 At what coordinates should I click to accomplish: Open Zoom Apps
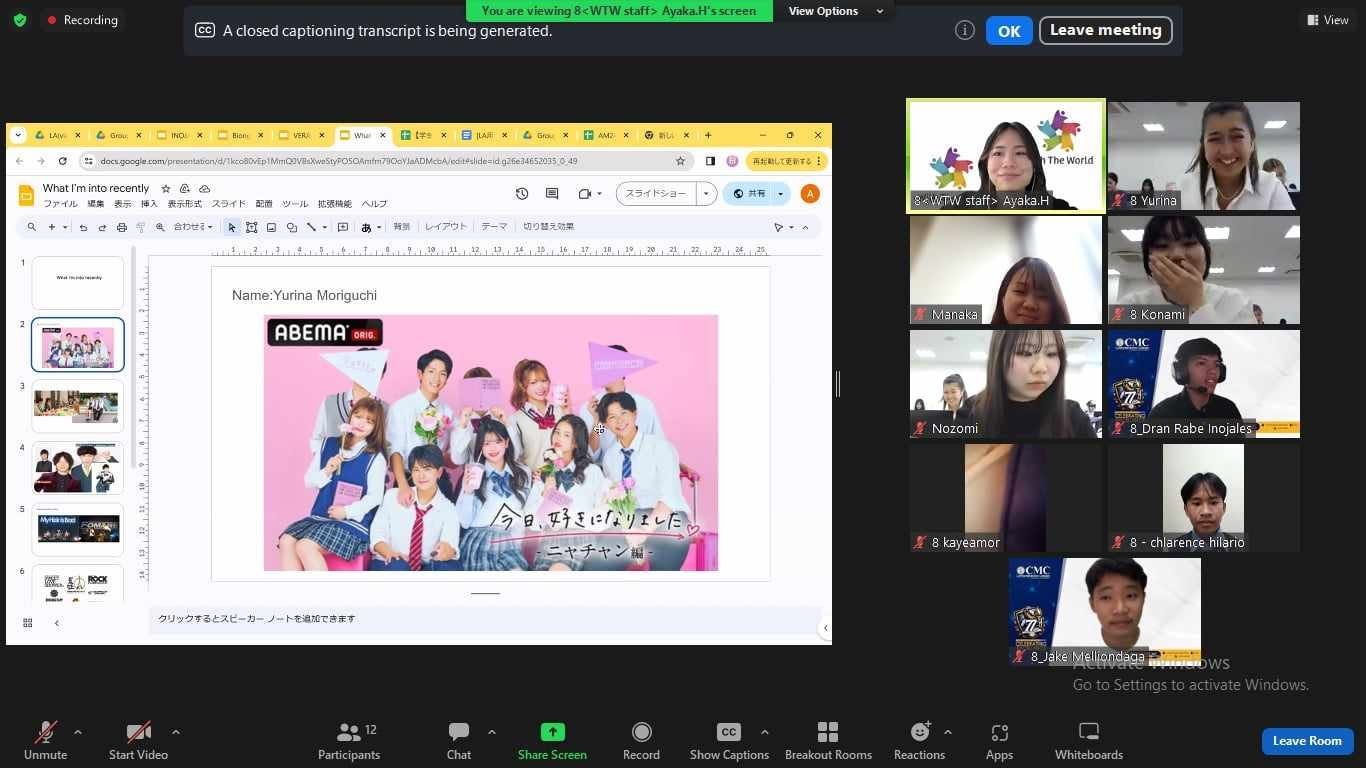[999, 740]
